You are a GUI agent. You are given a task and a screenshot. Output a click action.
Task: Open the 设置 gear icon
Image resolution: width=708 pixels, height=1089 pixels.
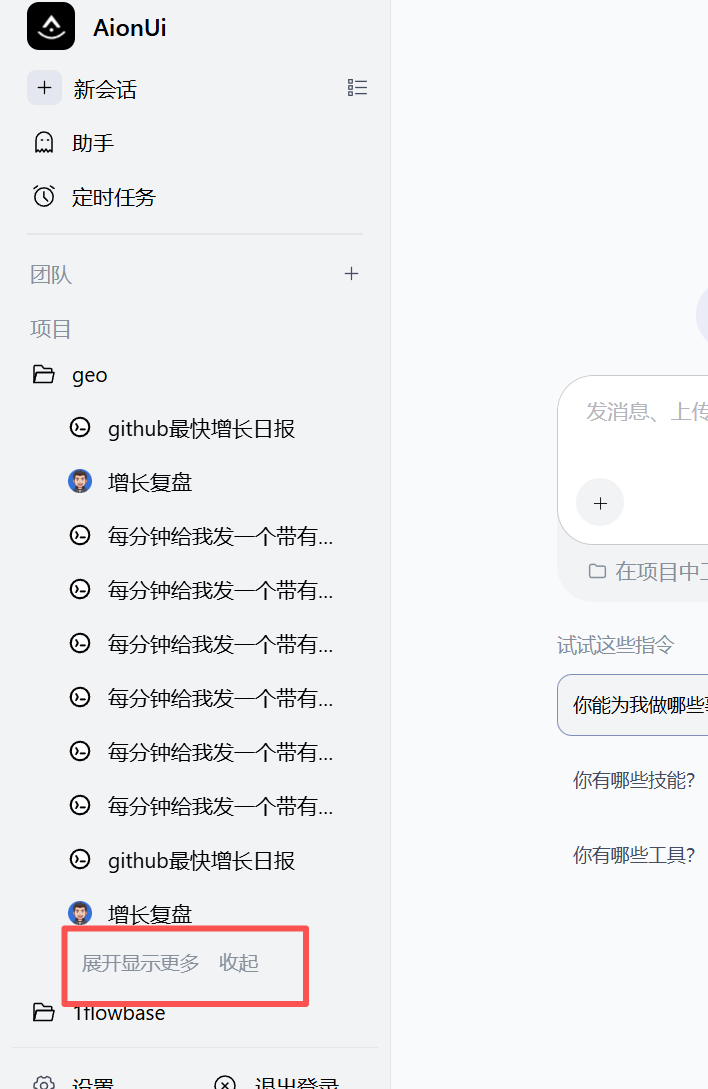pyautogui.click(x=44, y=1083)
